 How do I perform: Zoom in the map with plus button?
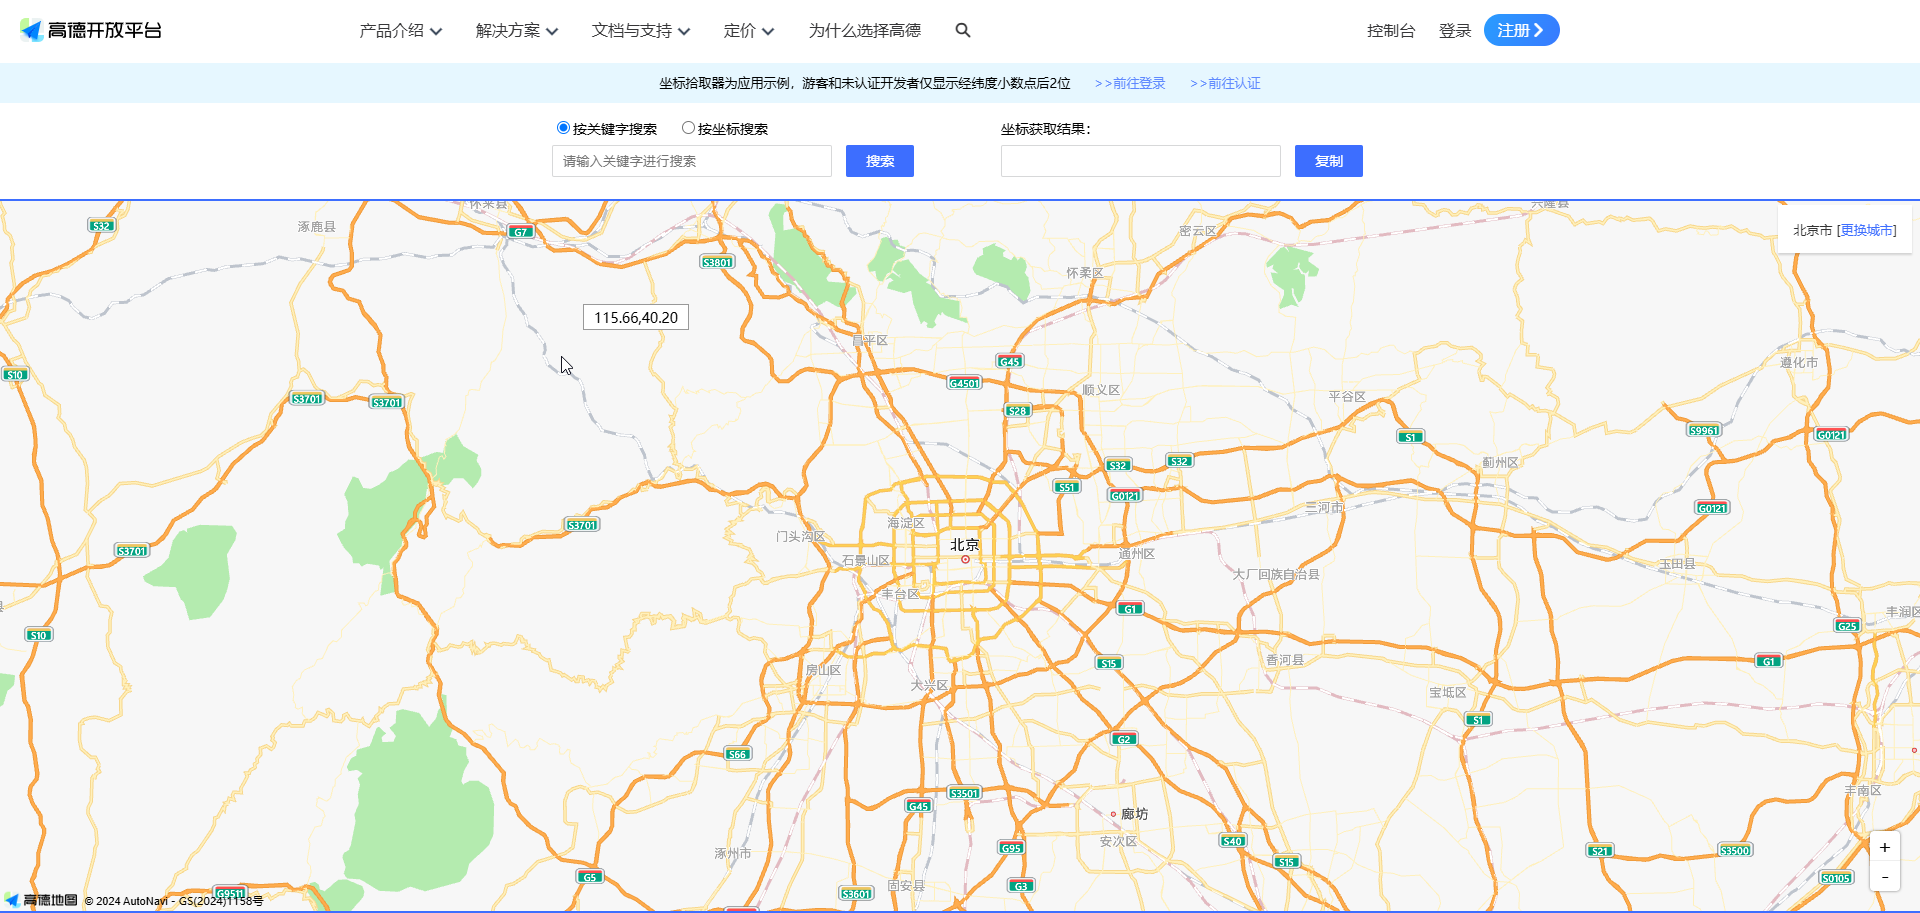[1884, 847]
